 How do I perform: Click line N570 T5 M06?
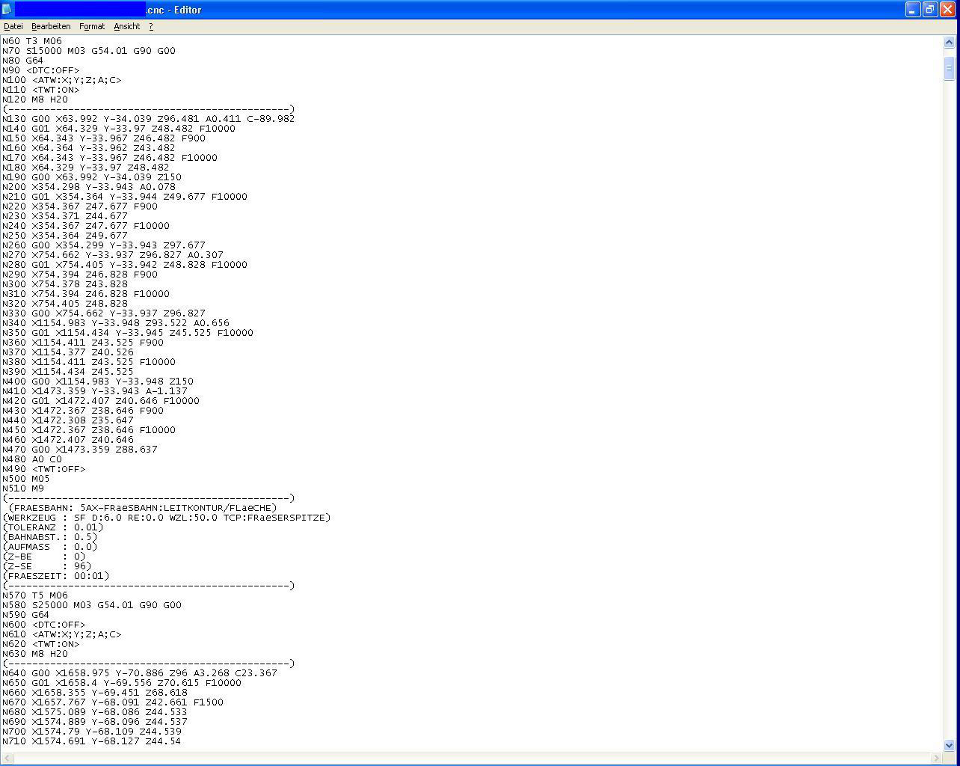35,595
